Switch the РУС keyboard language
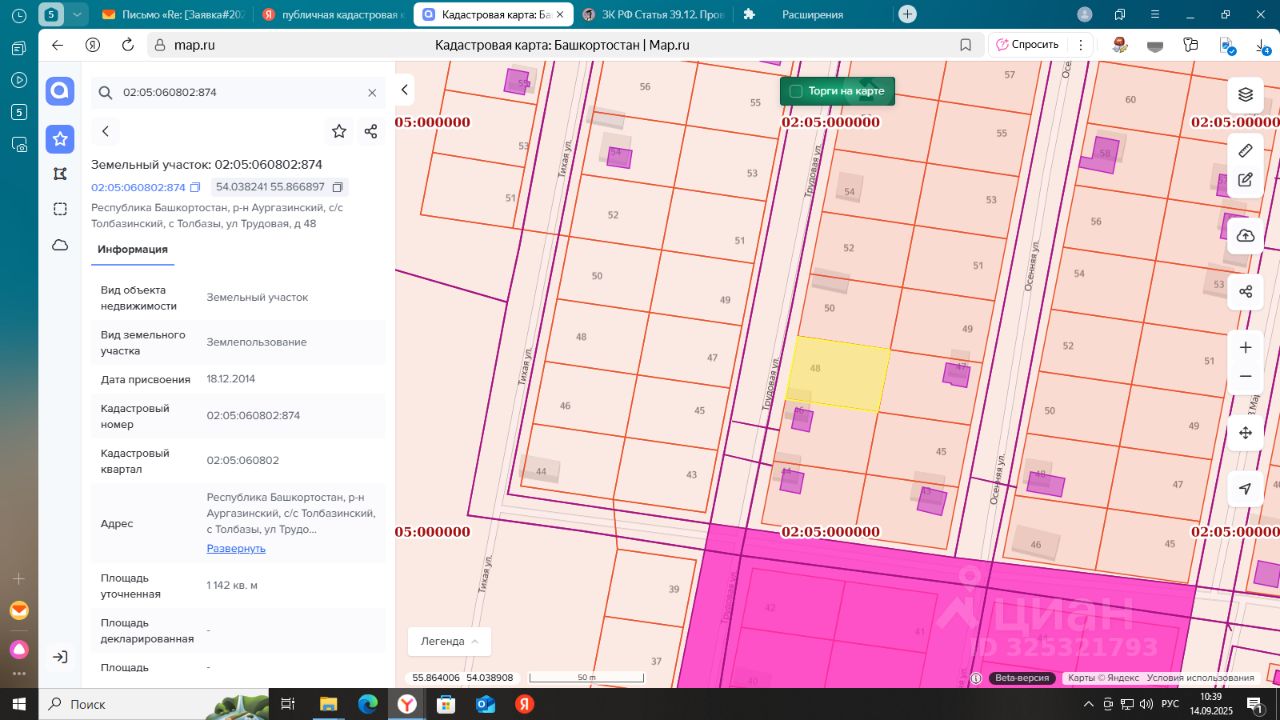Image resolution: width=1280 pixels, height=720 pixels. (1169, 704)
